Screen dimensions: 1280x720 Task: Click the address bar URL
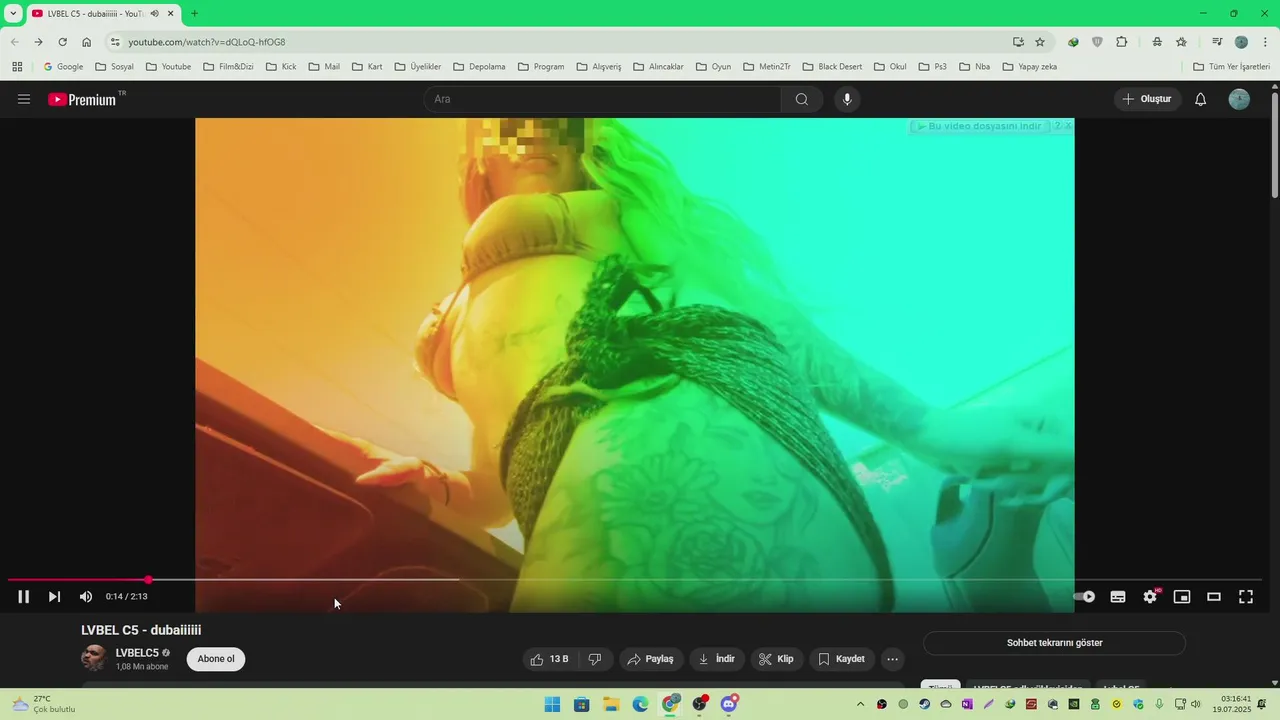207,42
